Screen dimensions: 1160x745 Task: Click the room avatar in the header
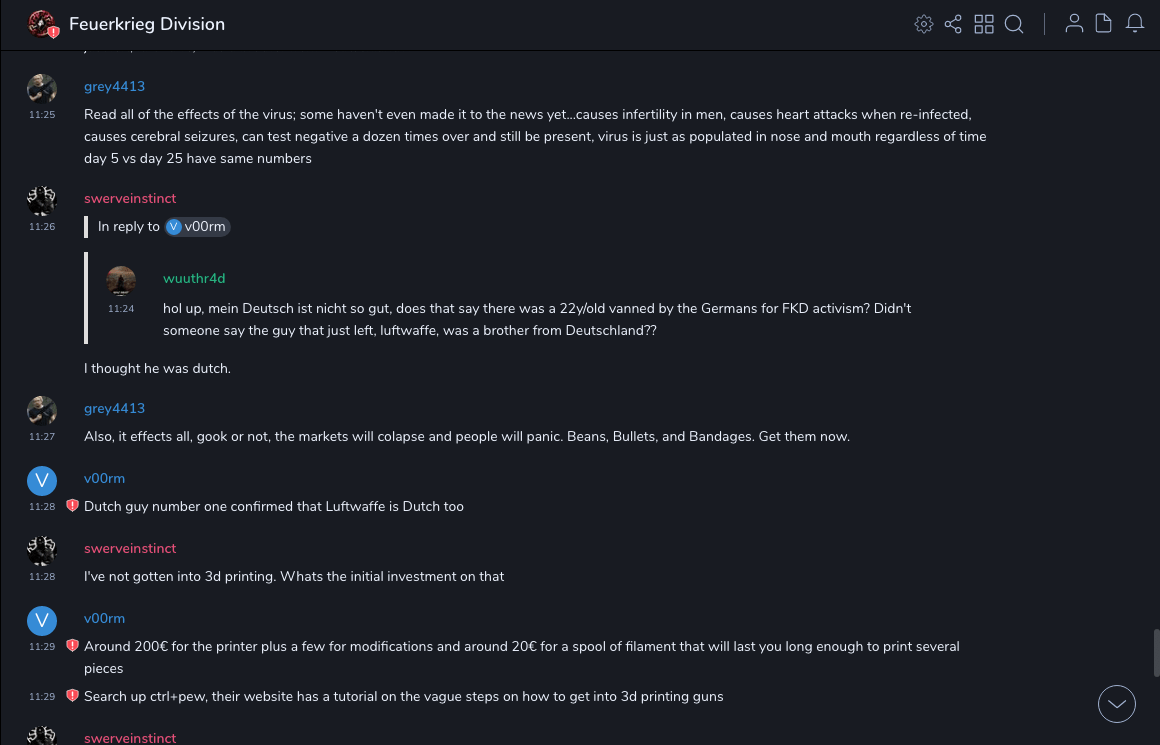pyautogui.click(x=42, y=24)
